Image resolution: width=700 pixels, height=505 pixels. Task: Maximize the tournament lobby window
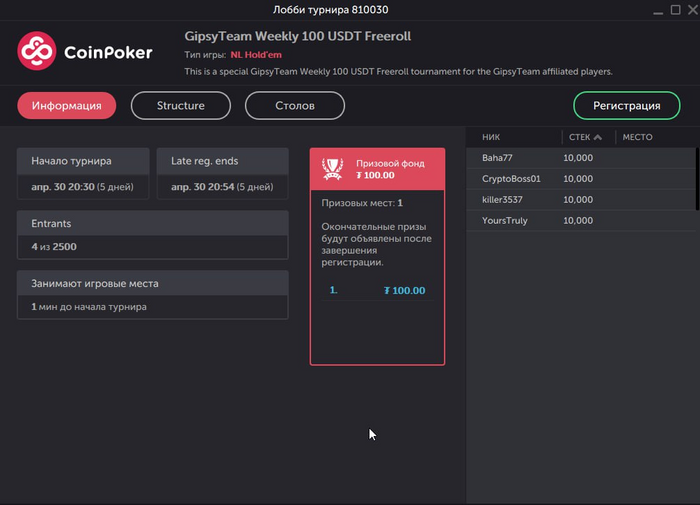tap(675, 10)
